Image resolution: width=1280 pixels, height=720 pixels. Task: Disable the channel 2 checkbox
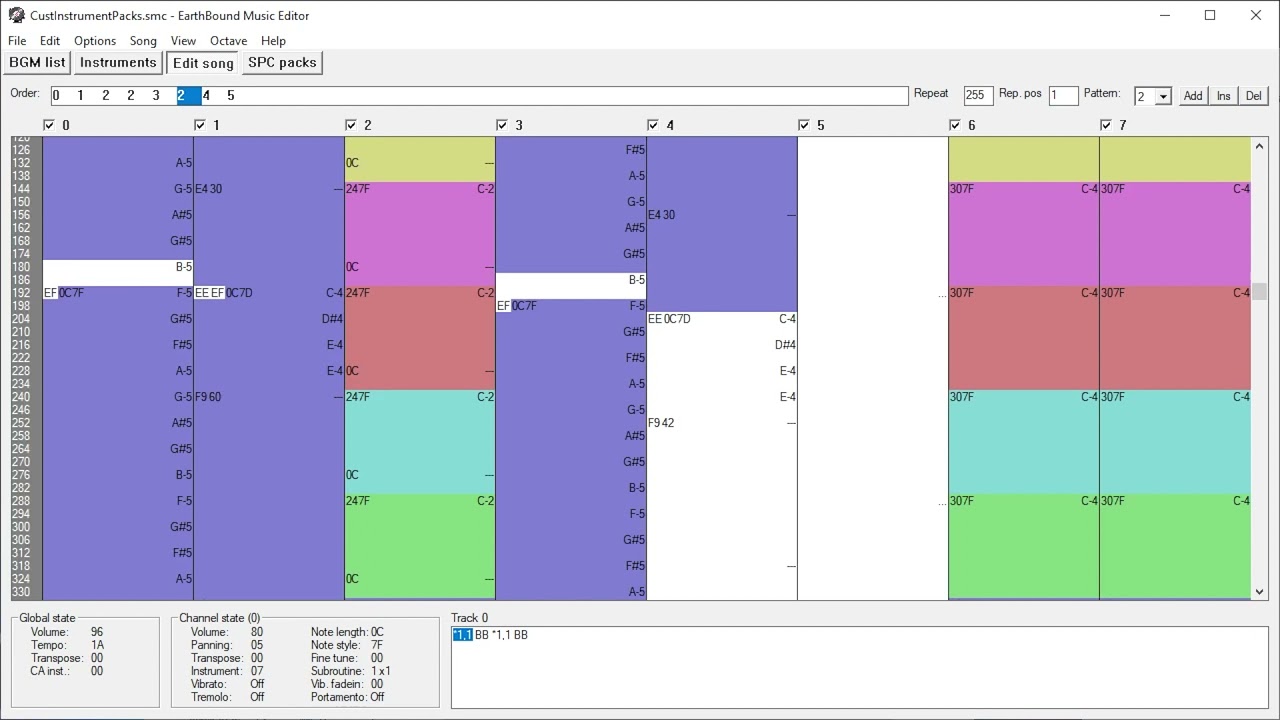click(x=351, y=125)
